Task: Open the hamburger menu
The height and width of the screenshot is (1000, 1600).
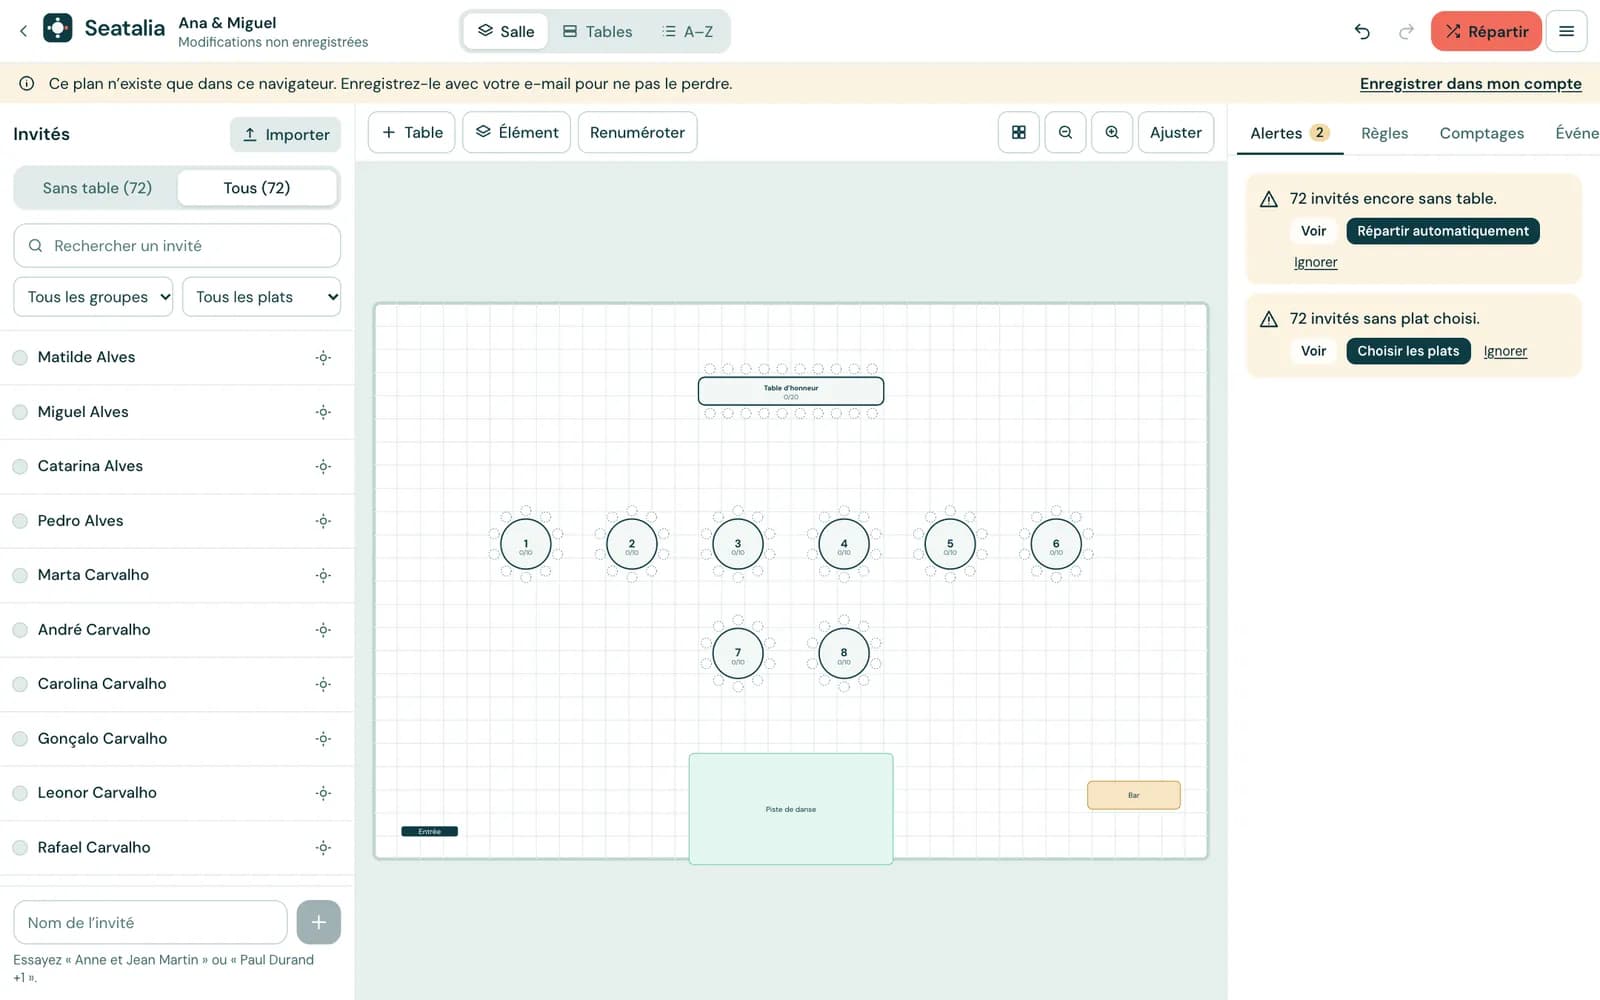Action: pos(1566,31)
